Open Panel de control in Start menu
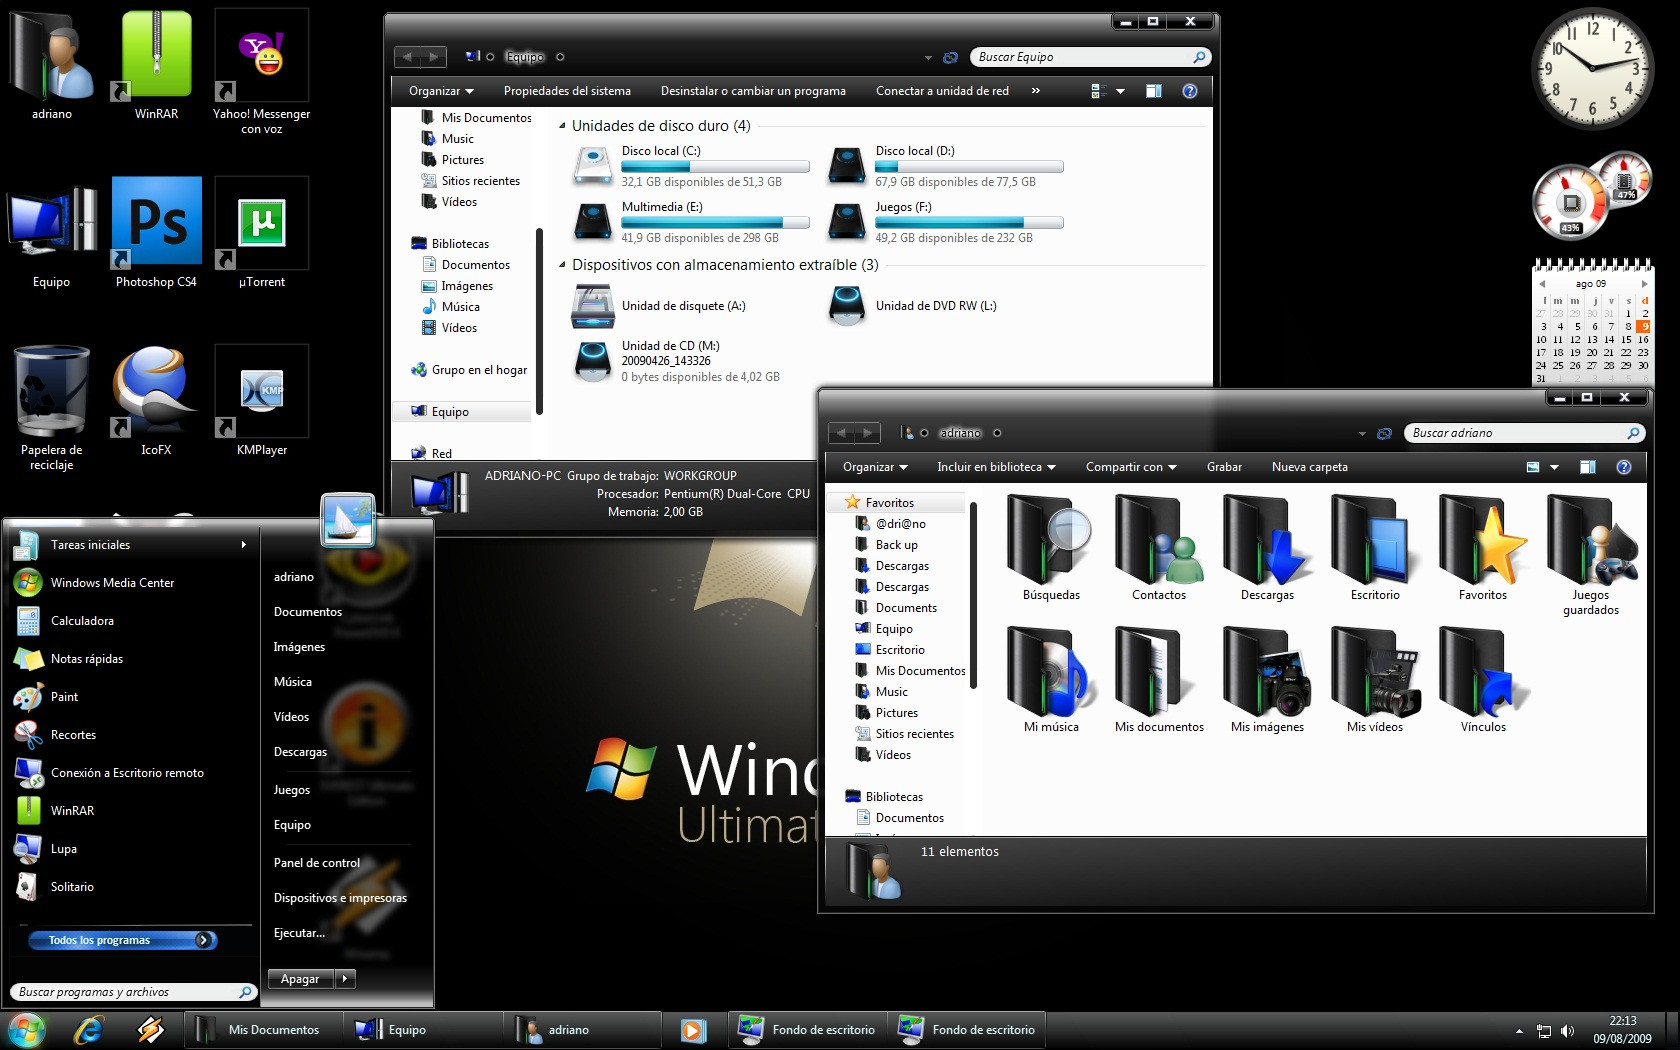Viewport: 1680px width, 1050px height. tap(317, 863)
